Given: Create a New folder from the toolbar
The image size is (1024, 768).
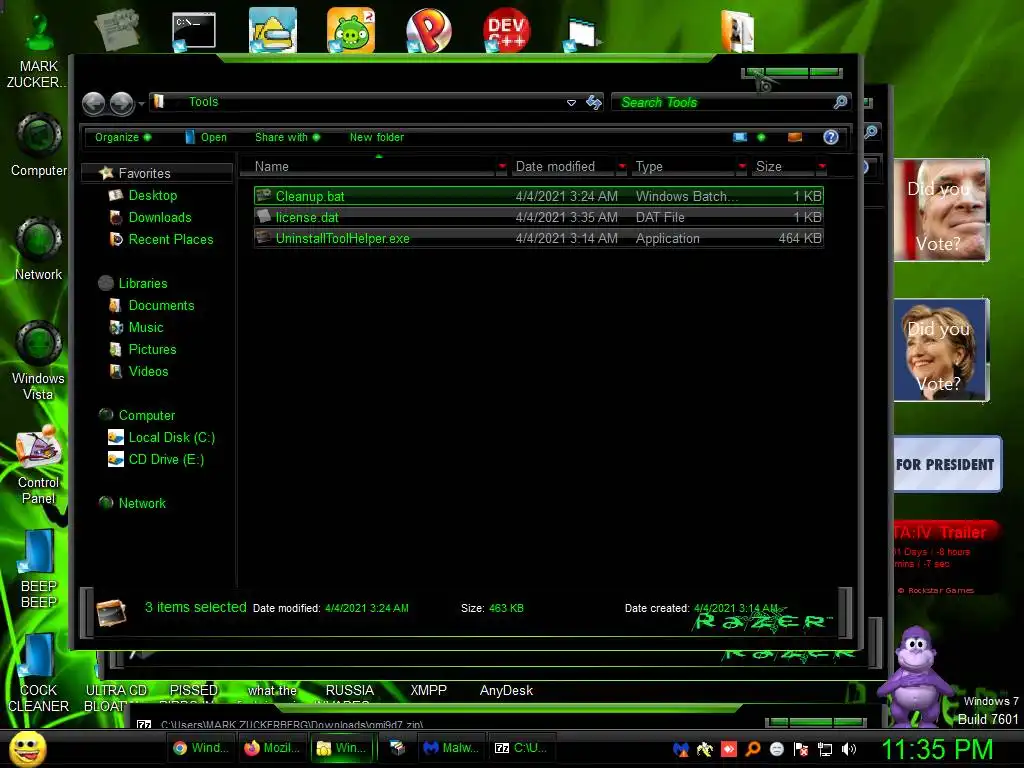Looking at the screenshot, I should pos(376,137).
